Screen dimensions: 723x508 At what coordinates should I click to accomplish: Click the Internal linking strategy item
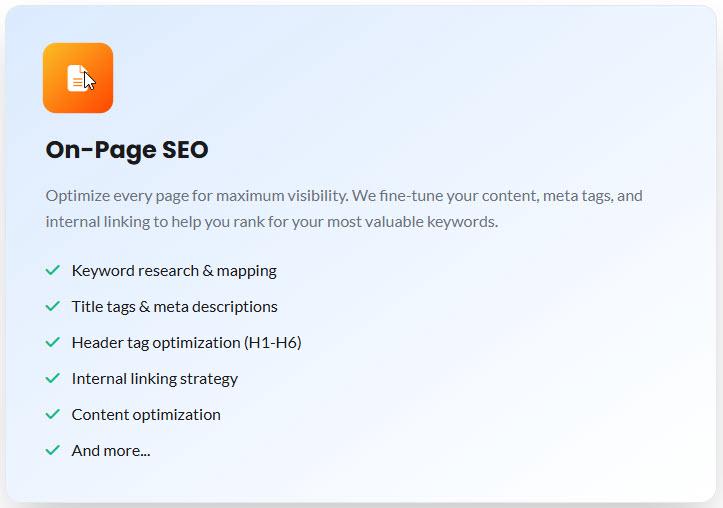(x=155, y=378)
